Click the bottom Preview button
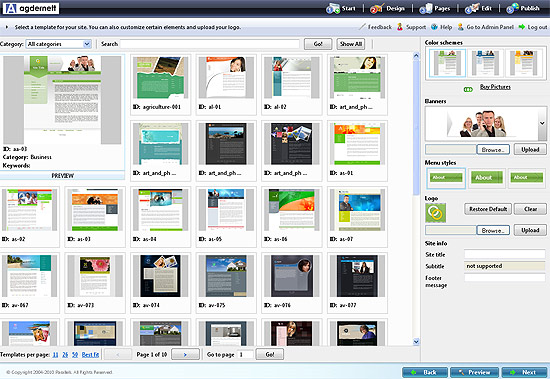Image resolution: width=550 pixels, height=379 pixels. pos(475,372)
